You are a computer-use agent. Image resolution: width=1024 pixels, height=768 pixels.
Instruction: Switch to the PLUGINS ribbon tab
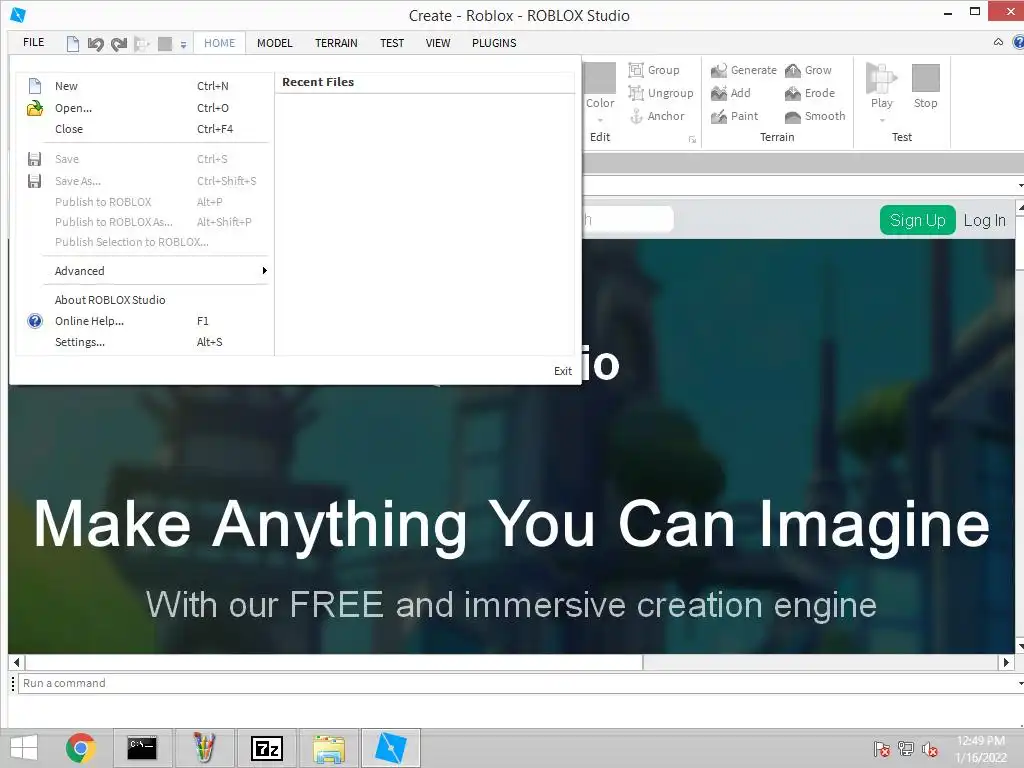(494, 43)
